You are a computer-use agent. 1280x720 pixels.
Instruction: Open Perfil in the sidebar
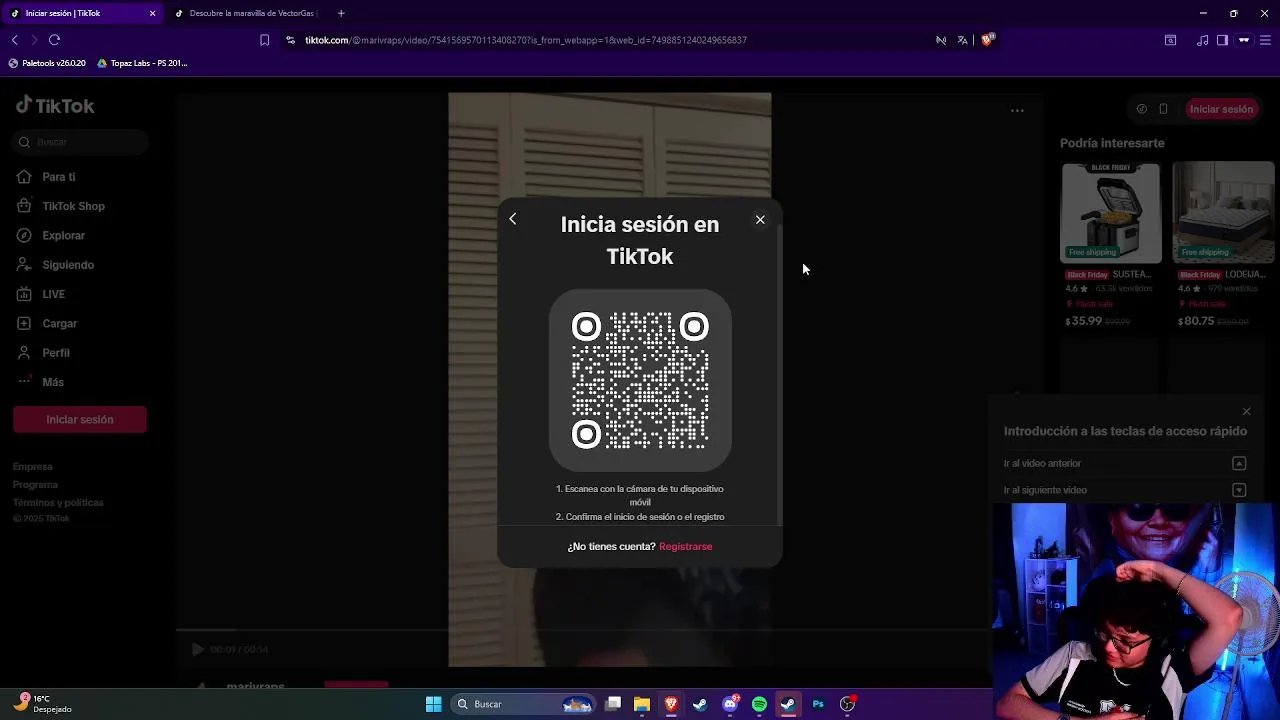[43, 353]
